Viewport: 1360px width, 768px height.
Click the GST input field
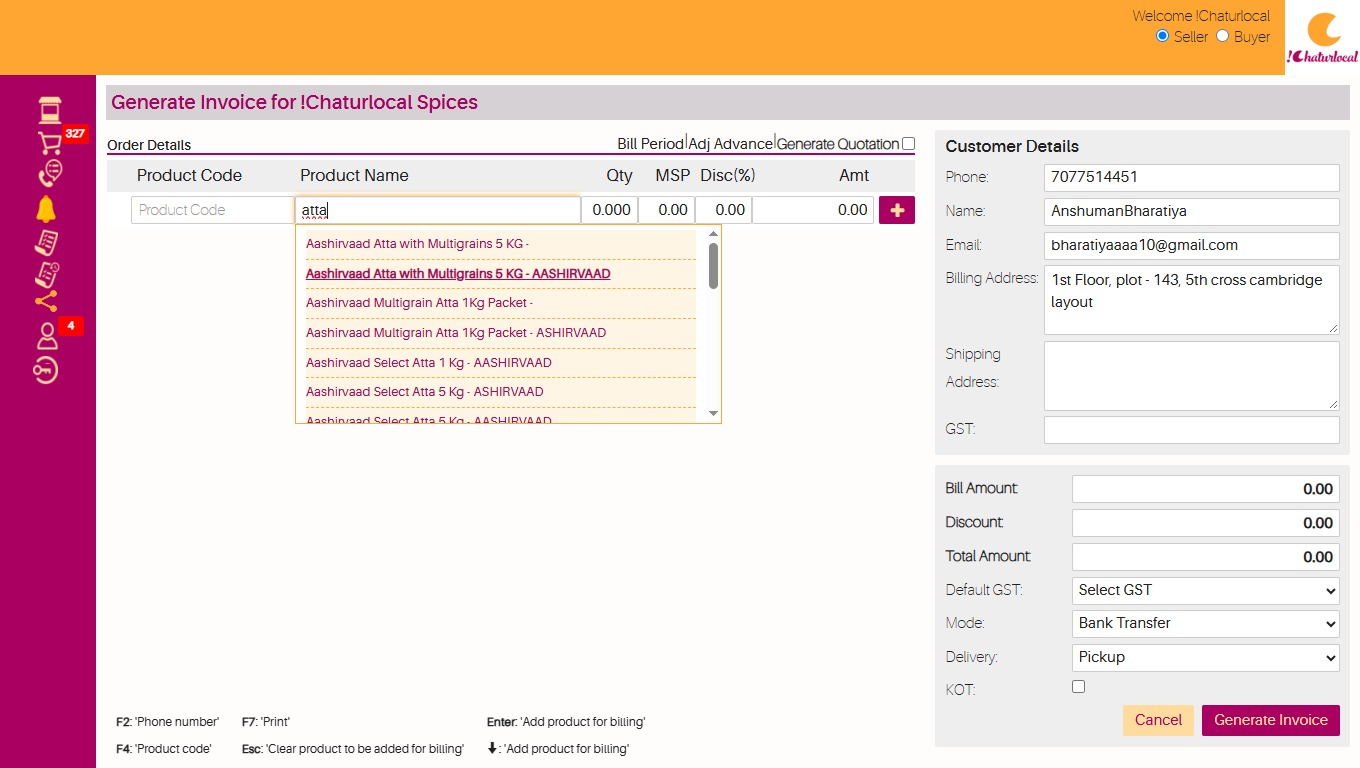click(1191, 430)
